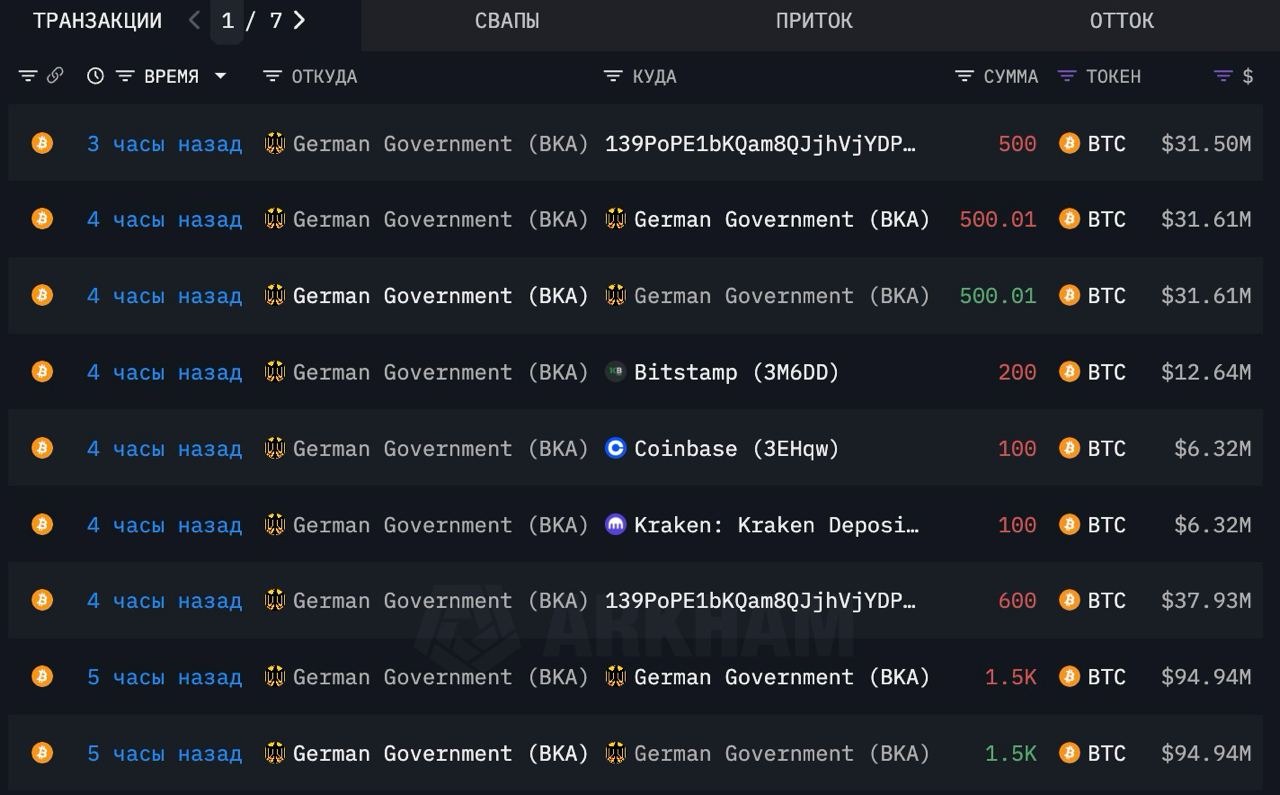
Task: Click the $31.50M value
Action: (1206, 144)
